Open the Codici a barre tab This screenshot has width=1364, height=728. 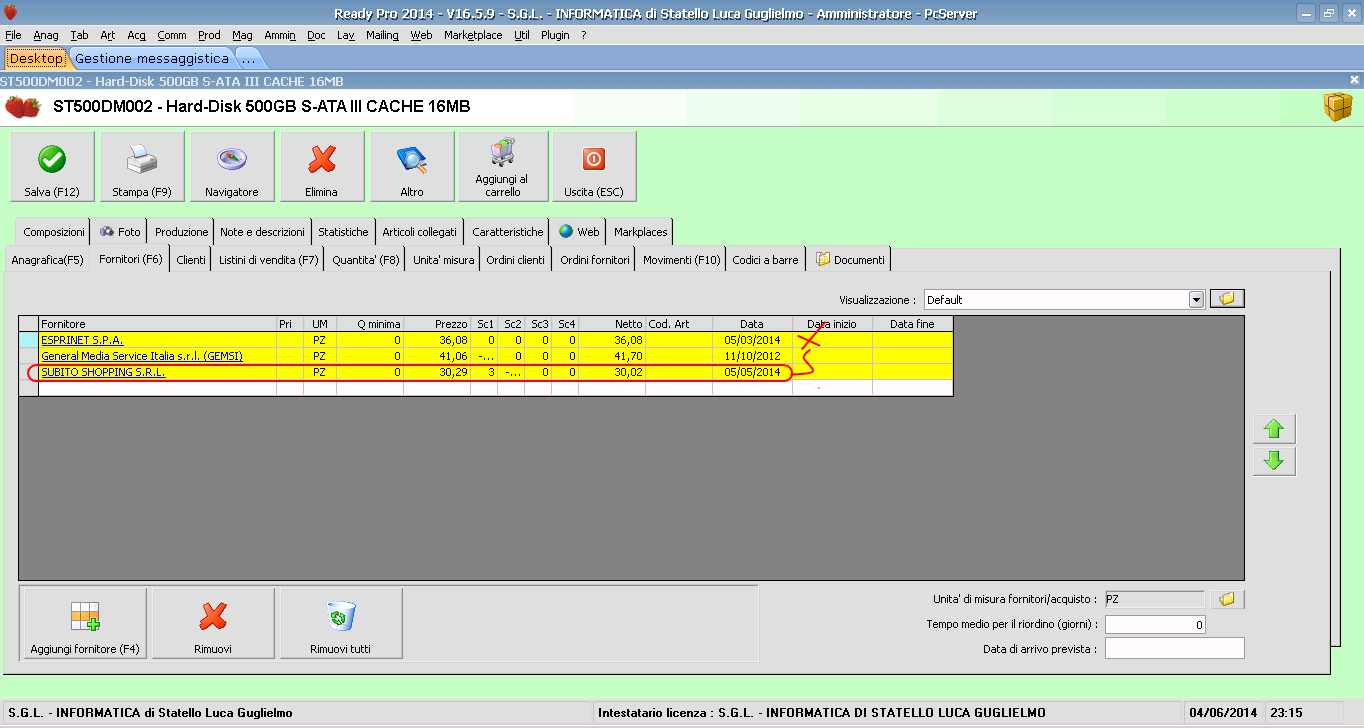tap(765, 260)
